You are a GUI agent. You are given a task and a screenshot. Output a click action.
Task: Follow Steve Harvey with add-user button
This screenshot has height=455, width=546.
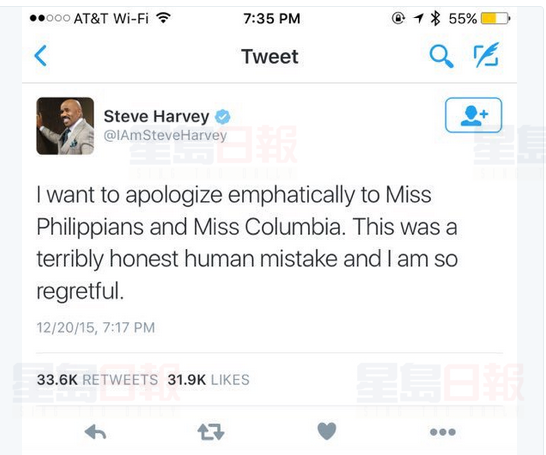tap(473, 115)
